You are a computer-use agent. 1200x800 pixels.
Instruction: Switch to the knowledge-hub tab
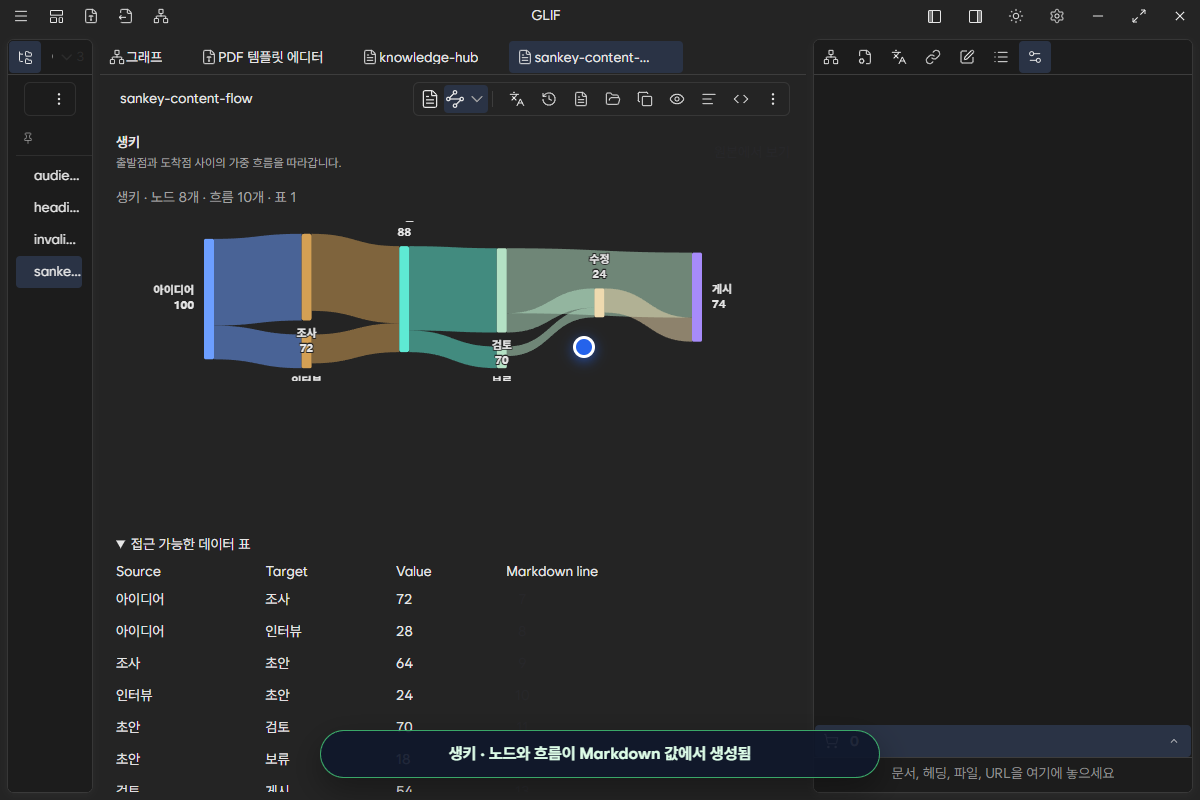pos(420,57)
